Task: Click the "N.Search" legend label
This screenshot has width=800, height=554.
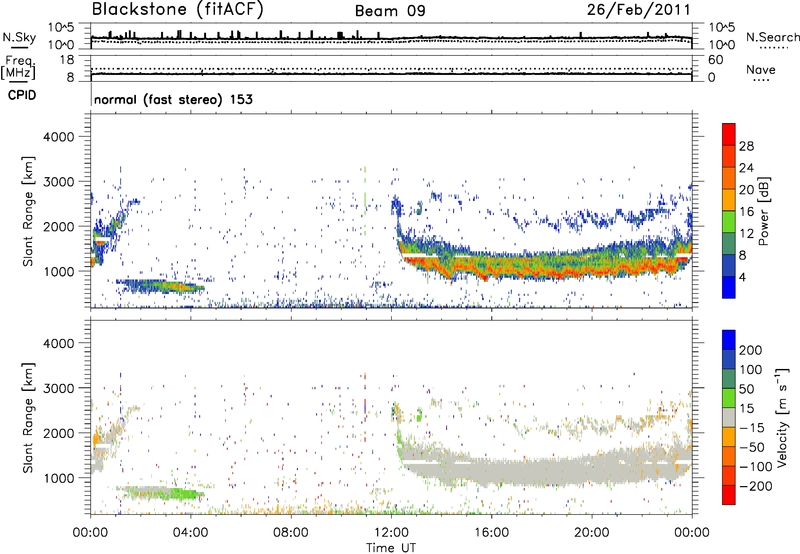Action: (x=772, y=37)
